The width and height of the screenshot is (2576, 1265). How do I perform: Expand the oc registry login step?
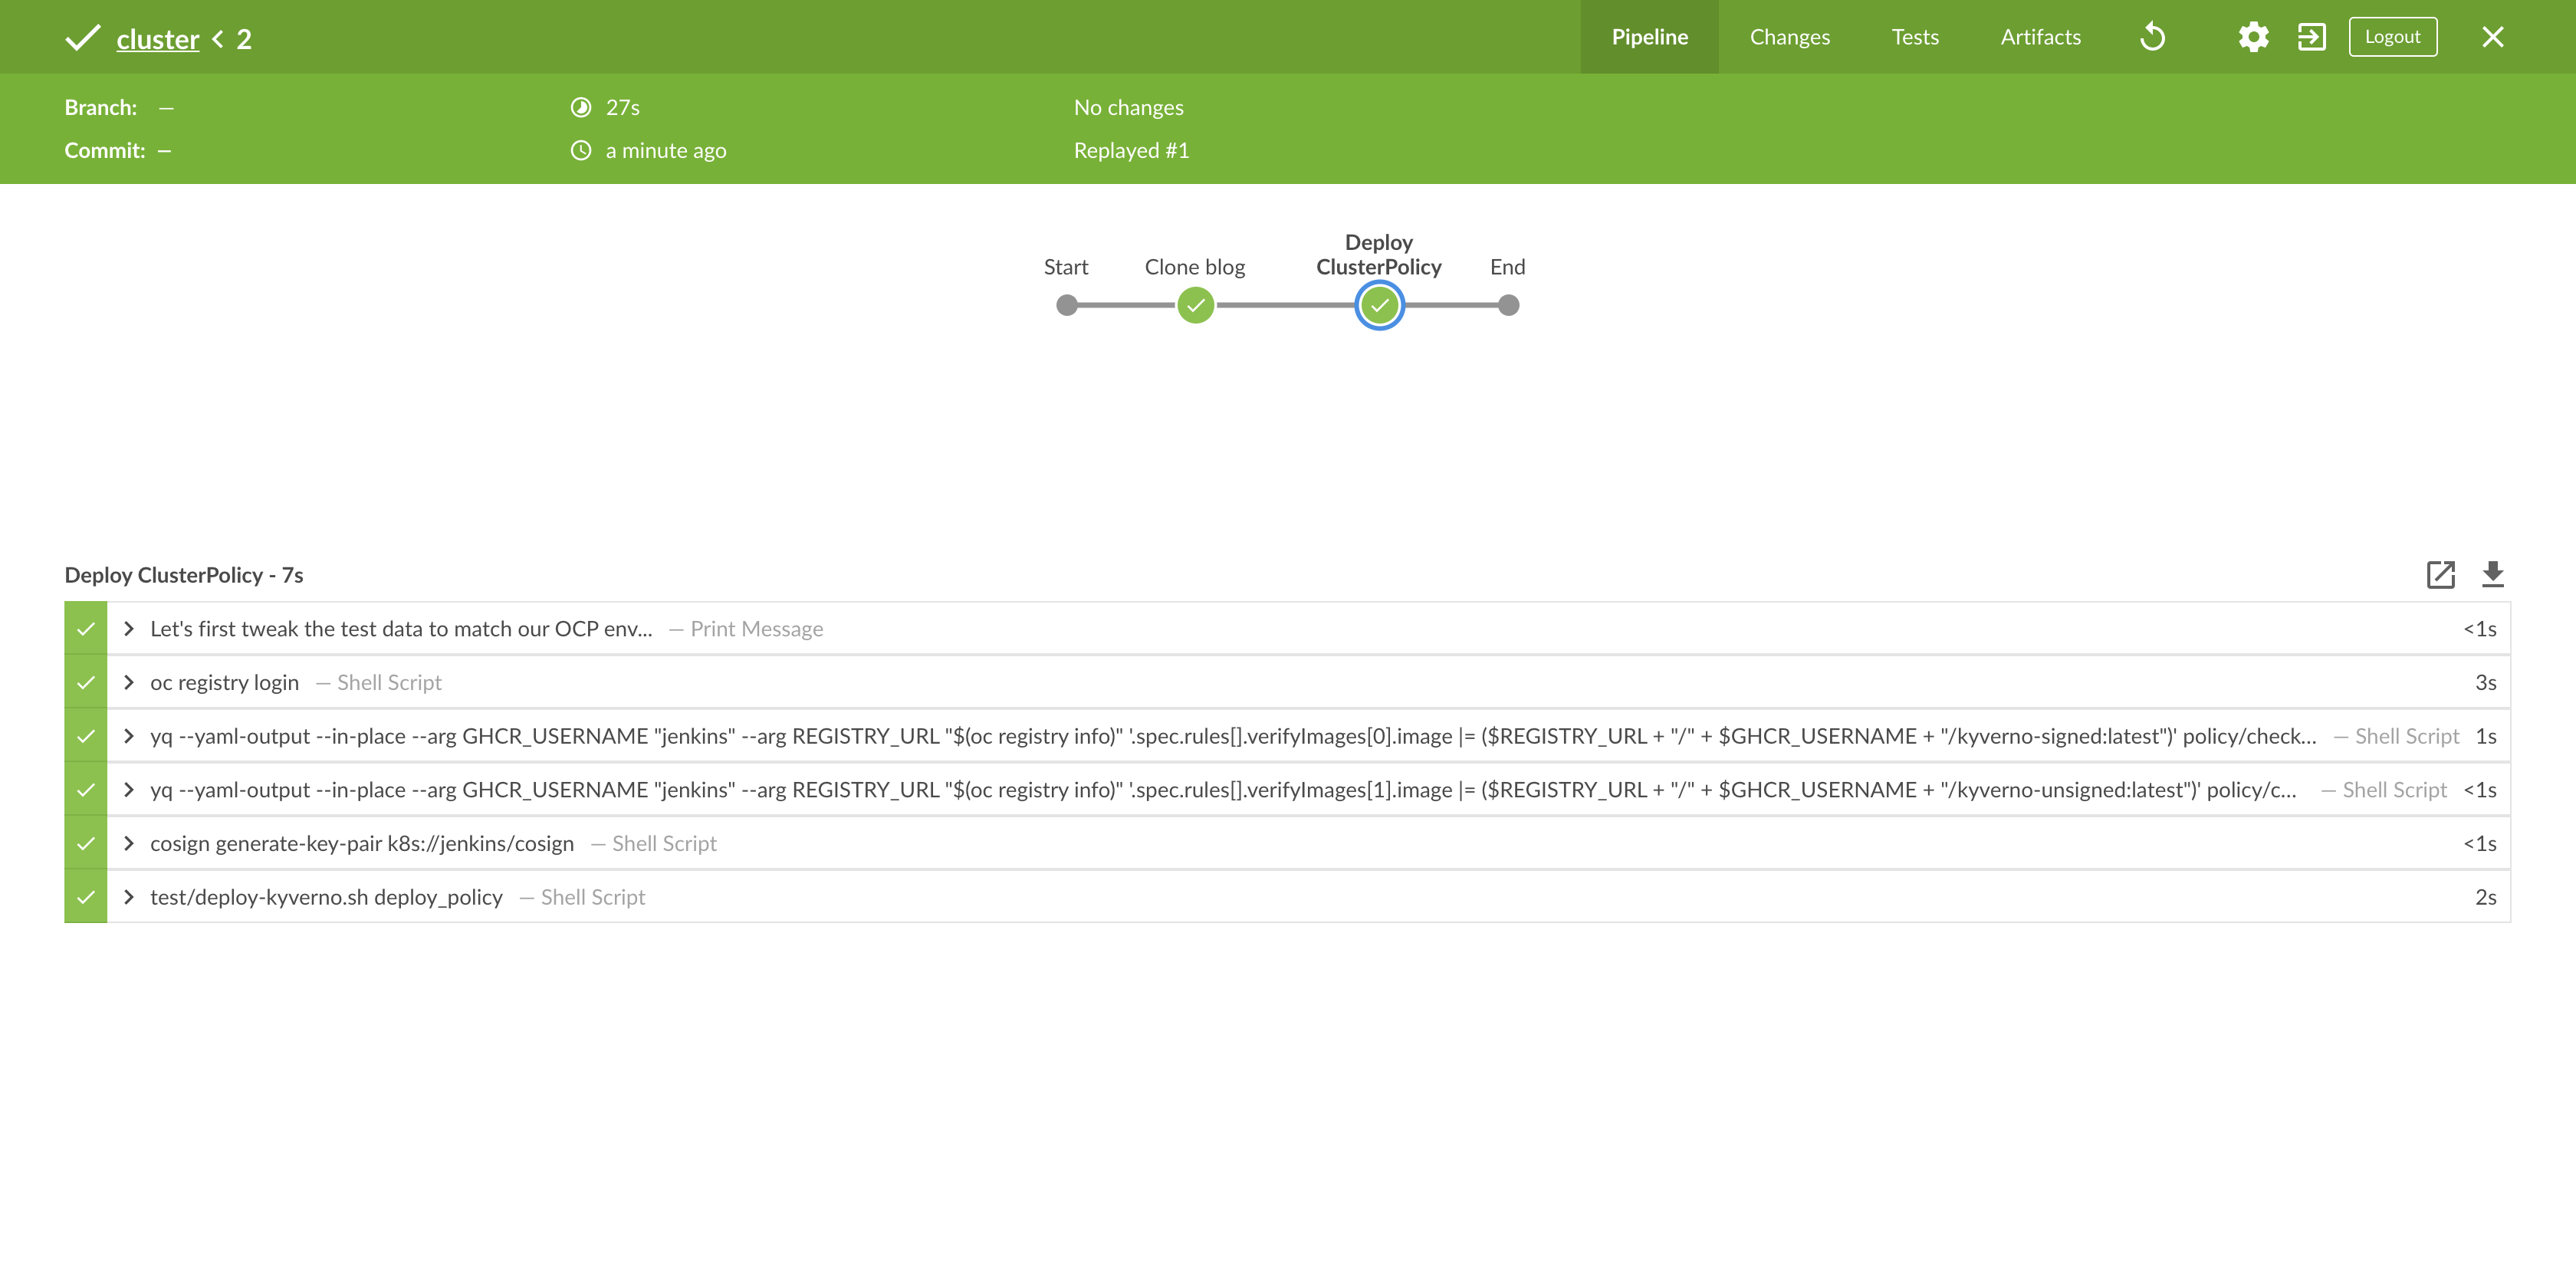pyautogui.click(x=129, y=682)
